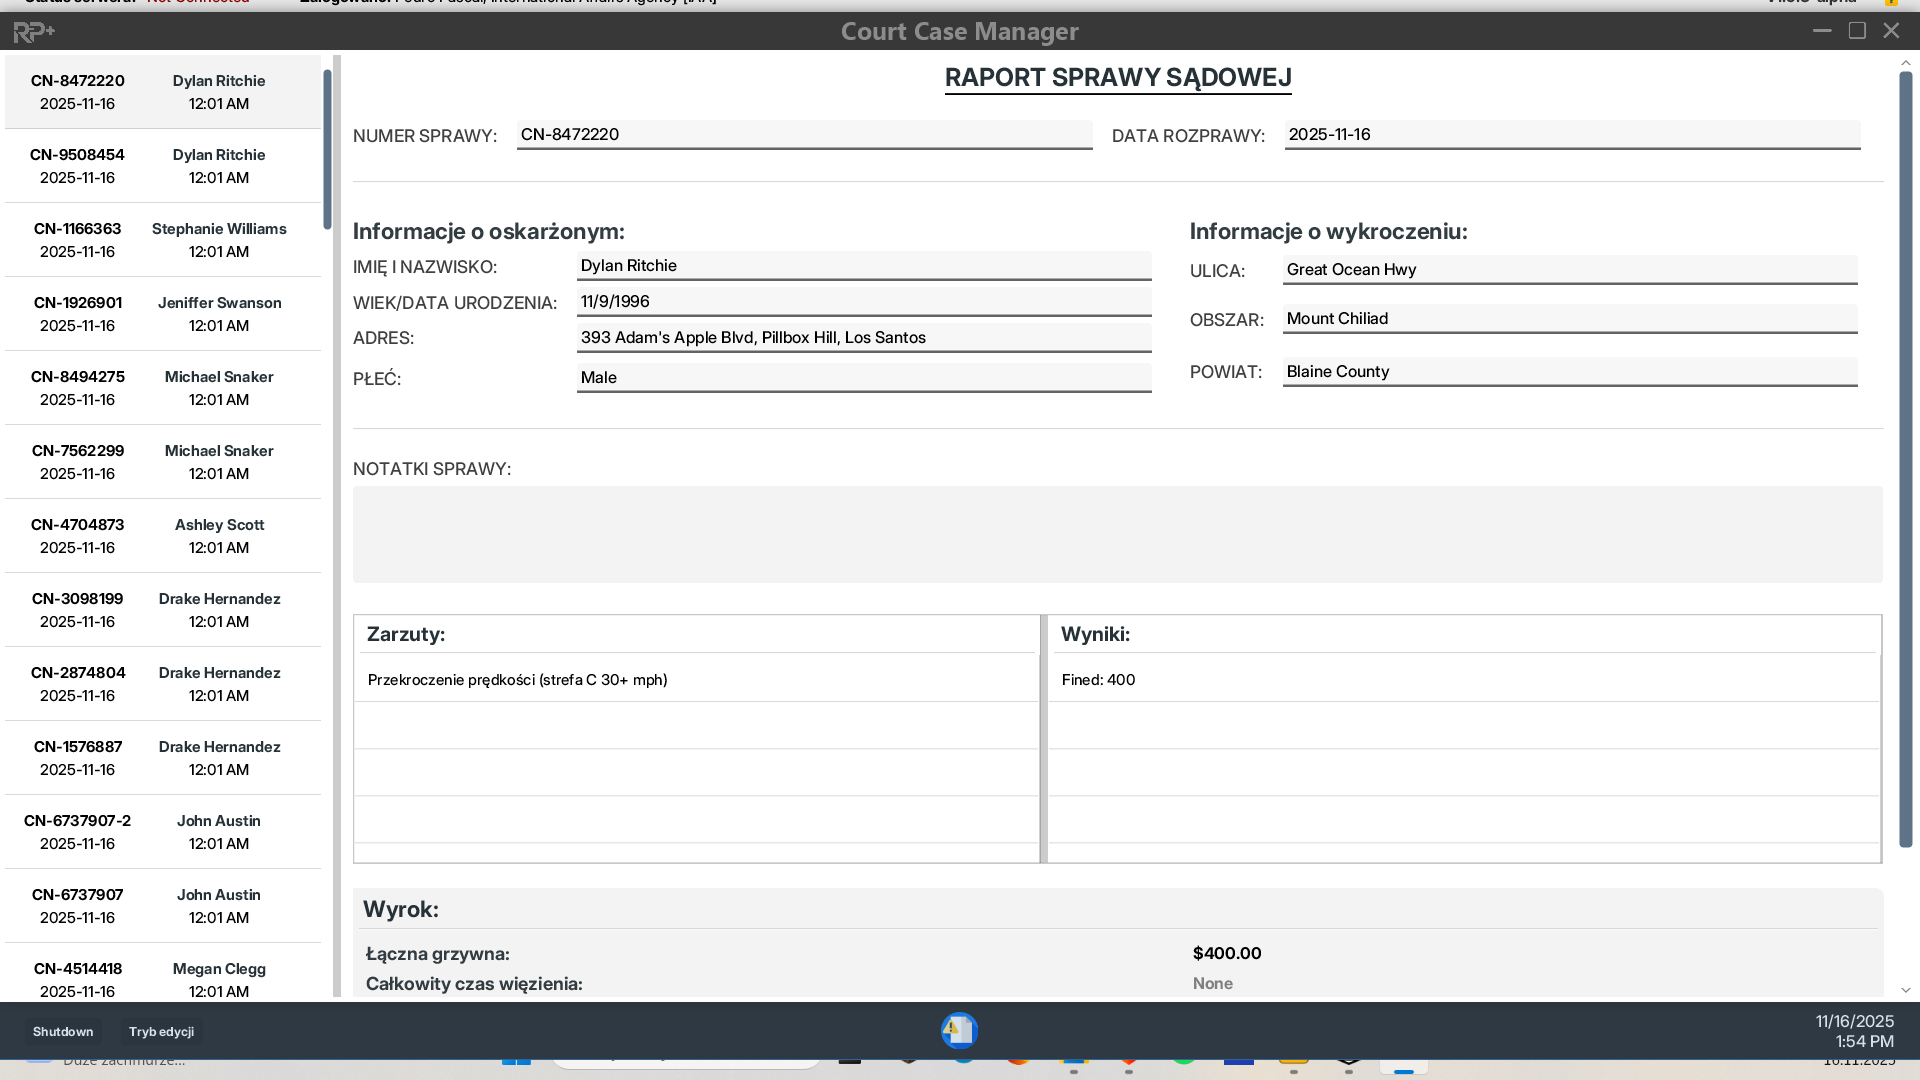Click the RP+ logo icon
The height and width of the screenshot is (1080, 1920).
point(33,32)
